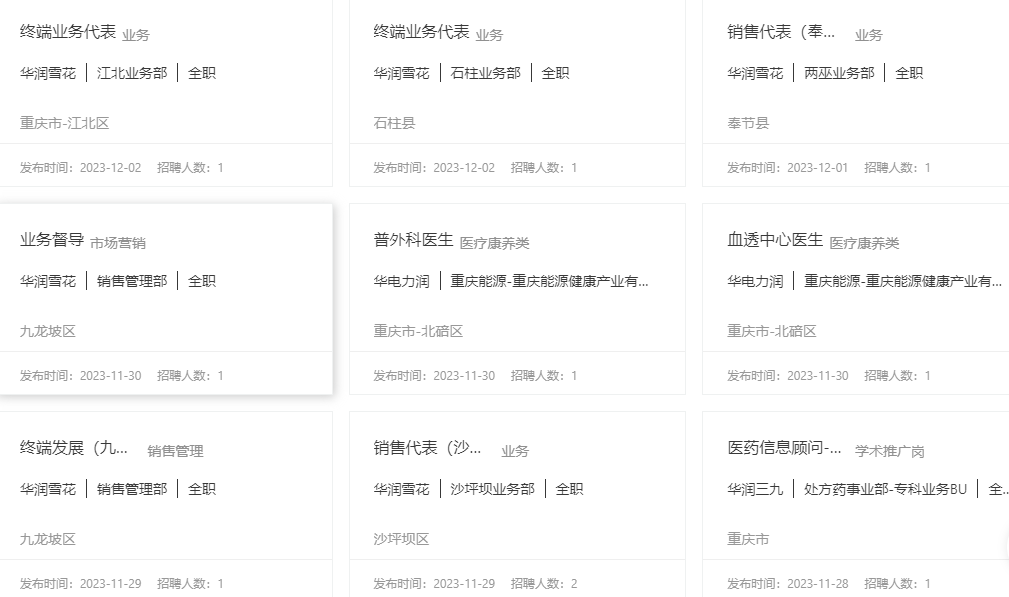
Task: Open the 血透中心医生 job posting
Action: [775, 240]
